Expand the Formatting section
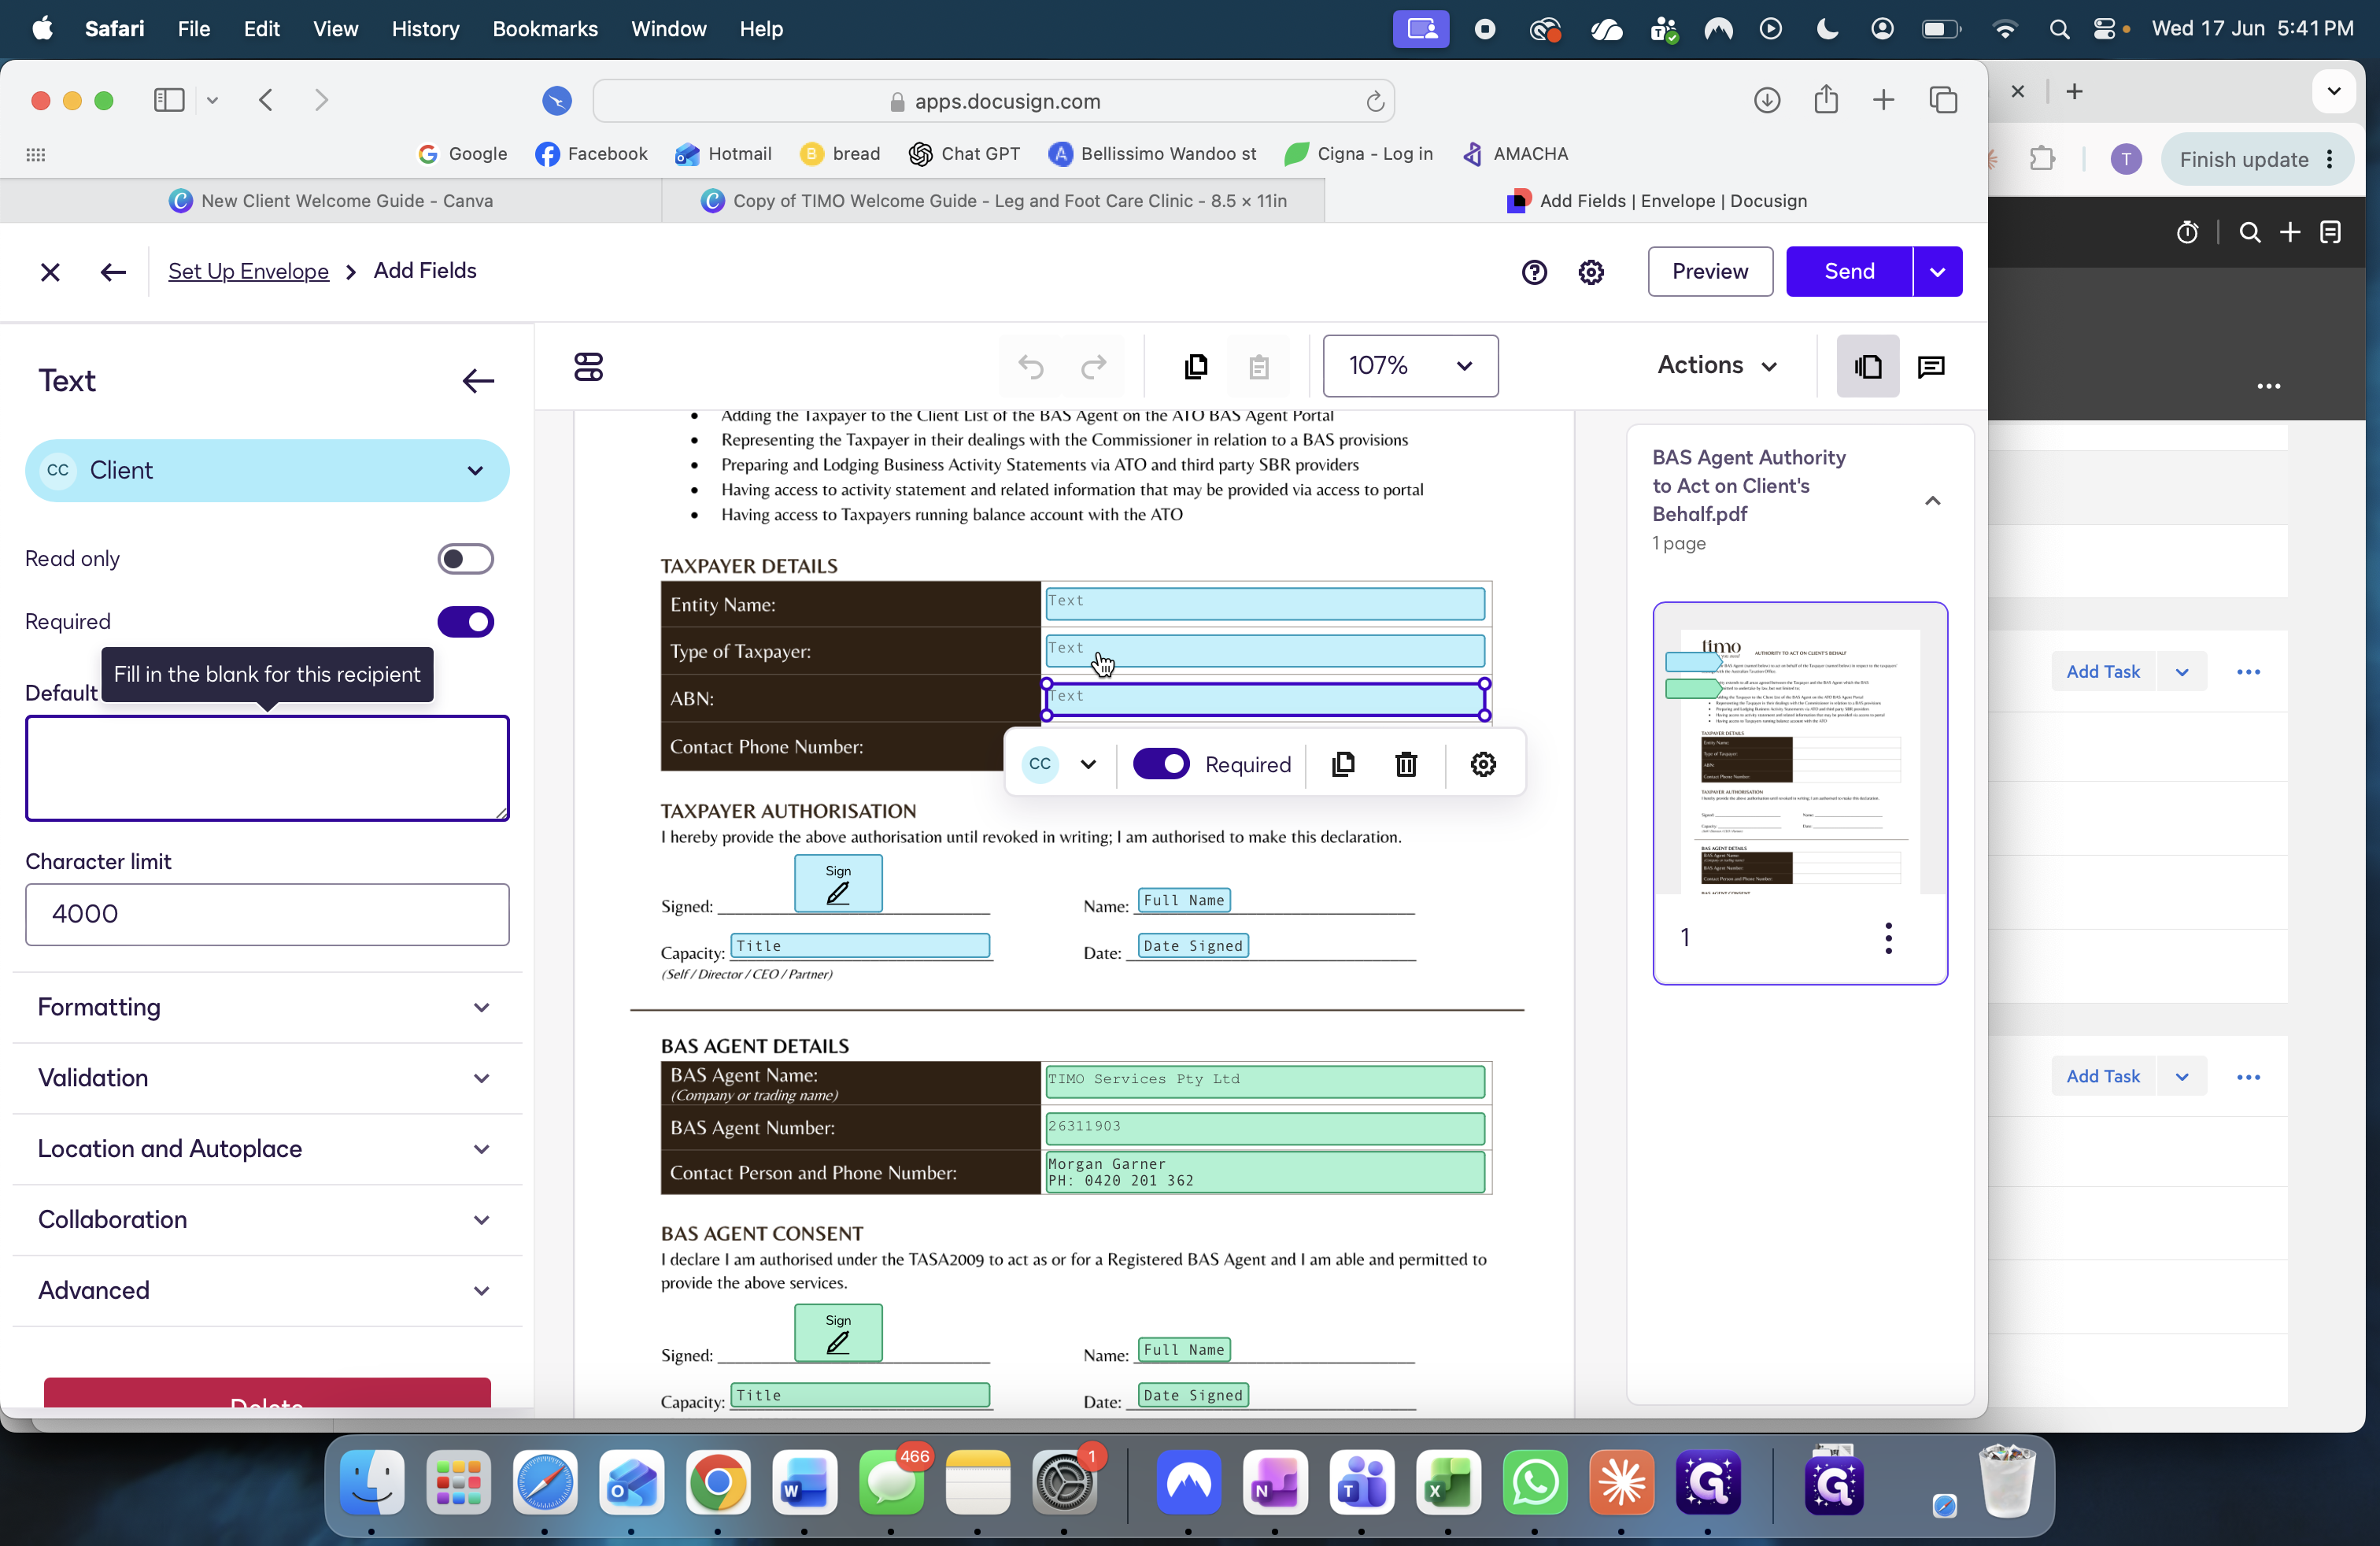The height and width of the screenshot is (1546, 2380). [x=267, y=1008]
